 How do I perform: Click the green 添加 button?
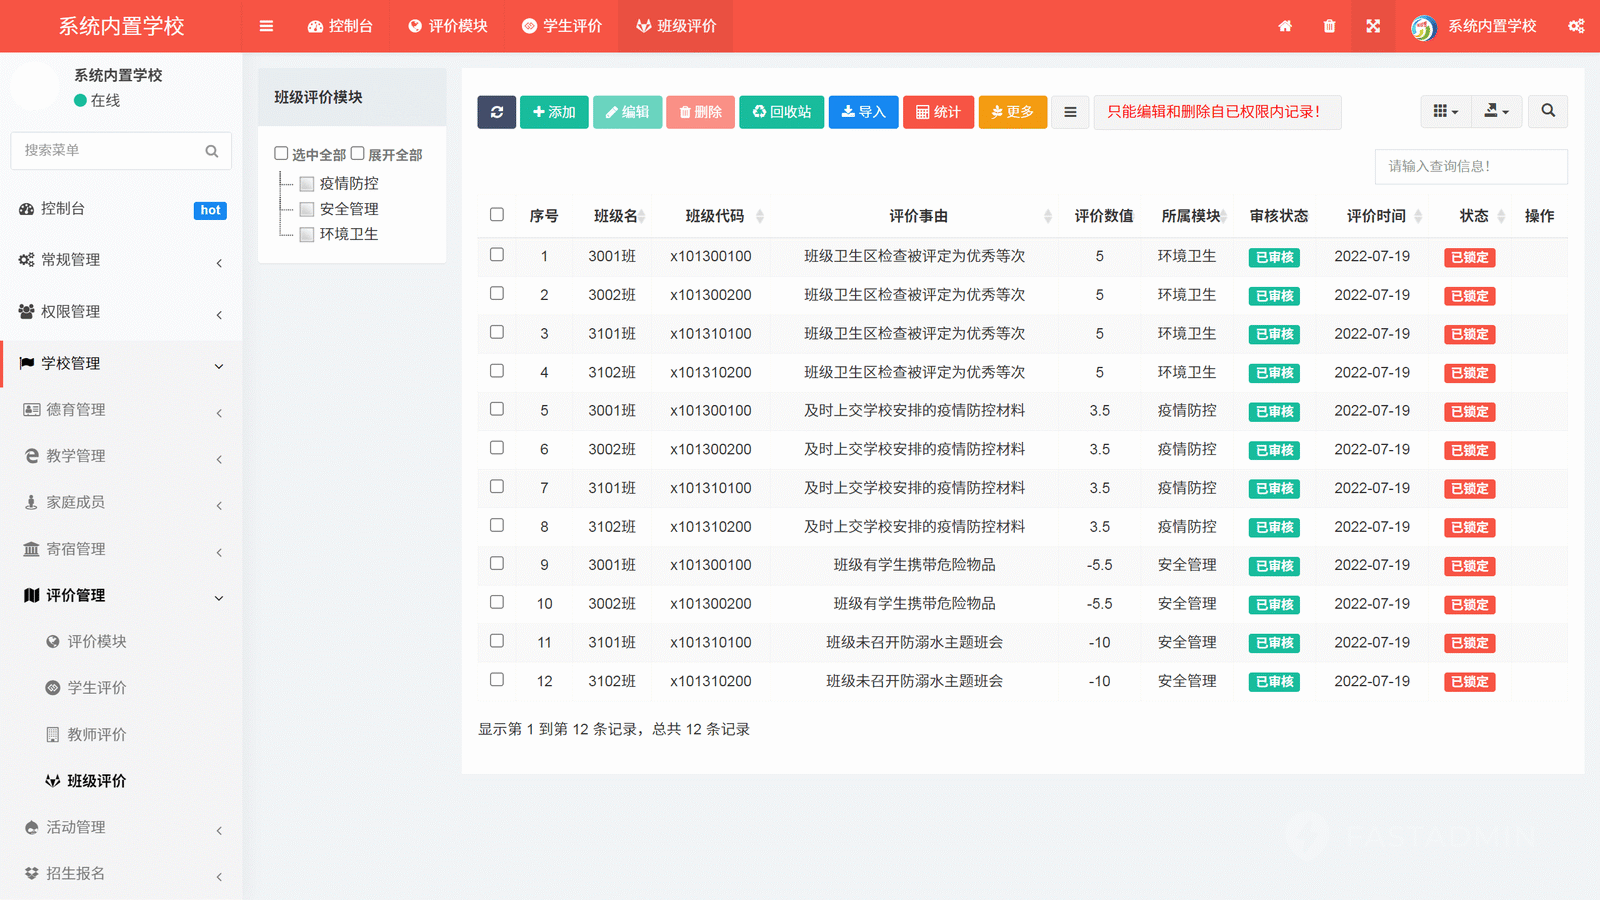(554, 112)
